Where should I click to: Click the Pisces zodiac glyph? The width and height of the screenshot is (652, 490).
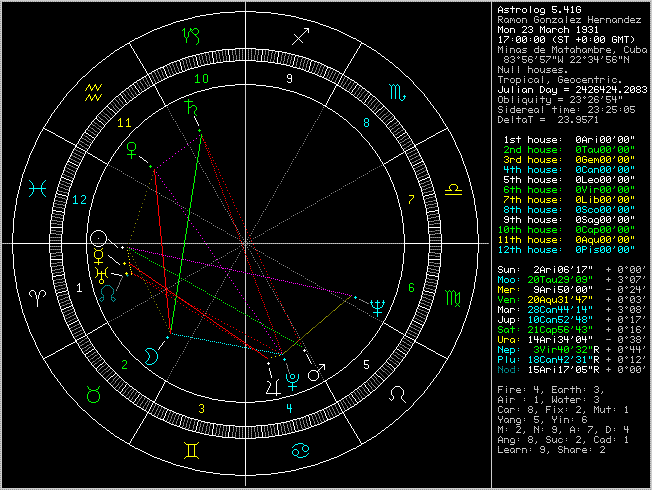[37, 189]
